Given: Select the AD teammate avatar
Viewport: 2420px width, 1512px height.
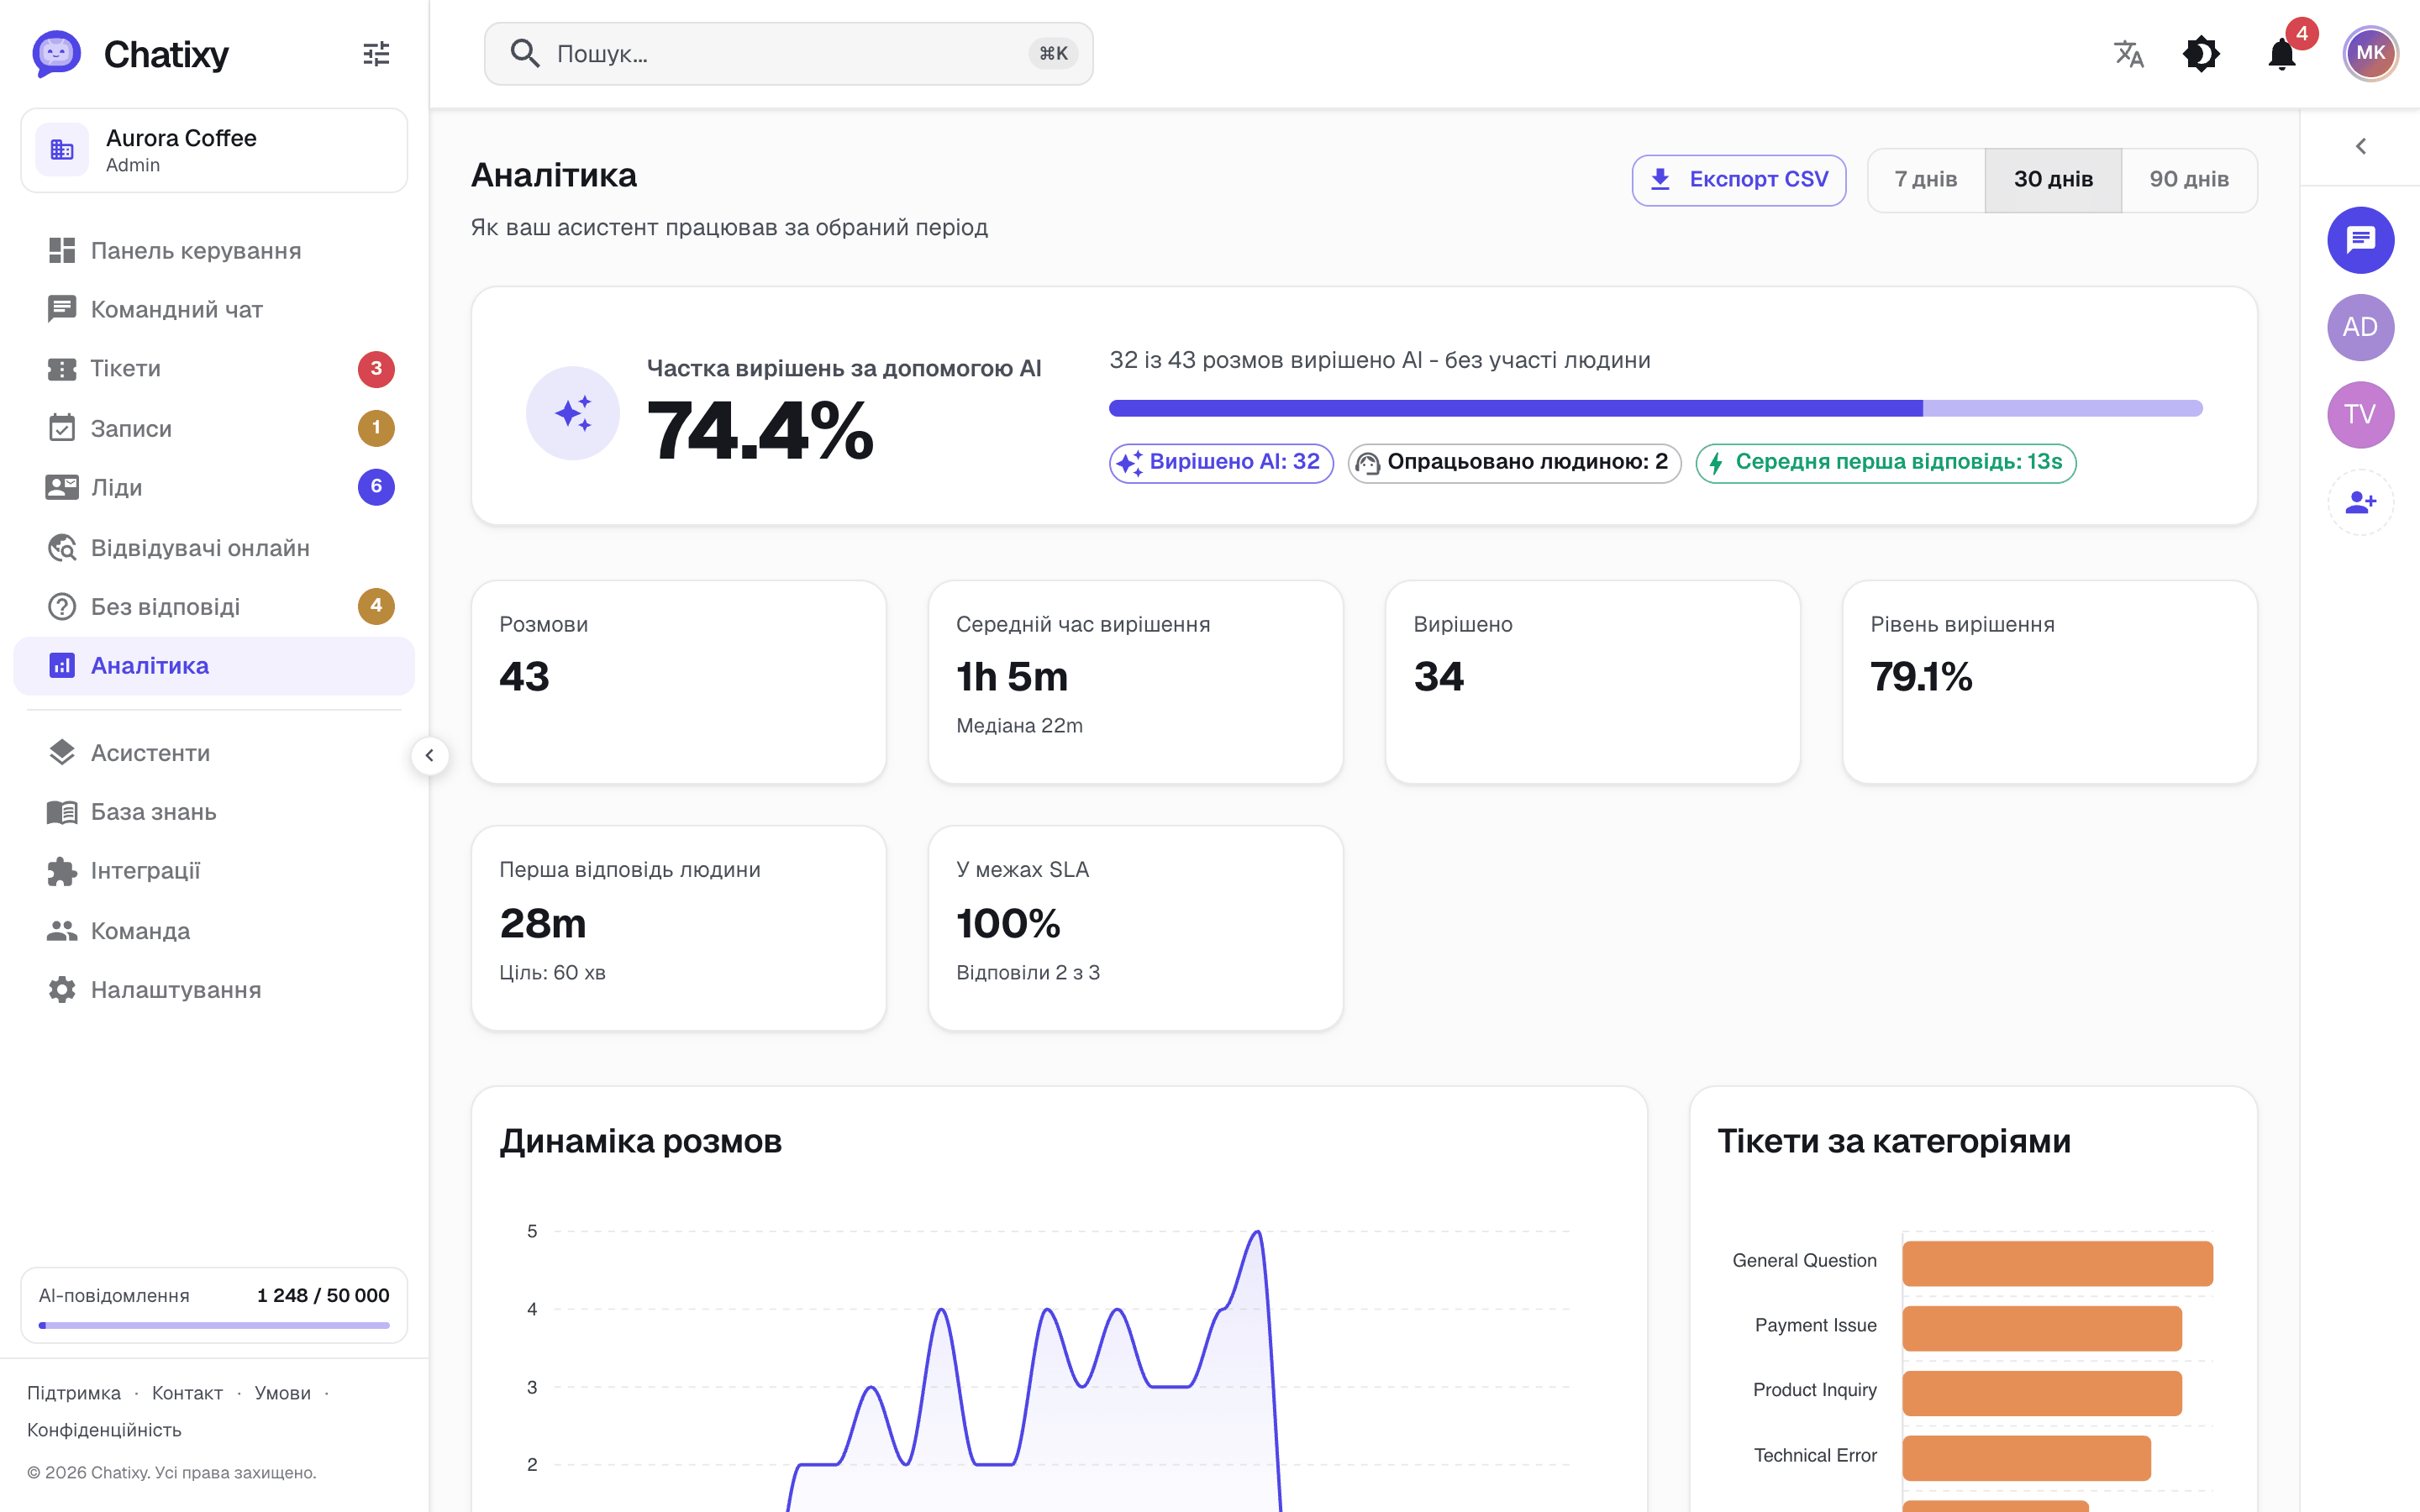Looking at the screenshot, I should [2360, 327].
